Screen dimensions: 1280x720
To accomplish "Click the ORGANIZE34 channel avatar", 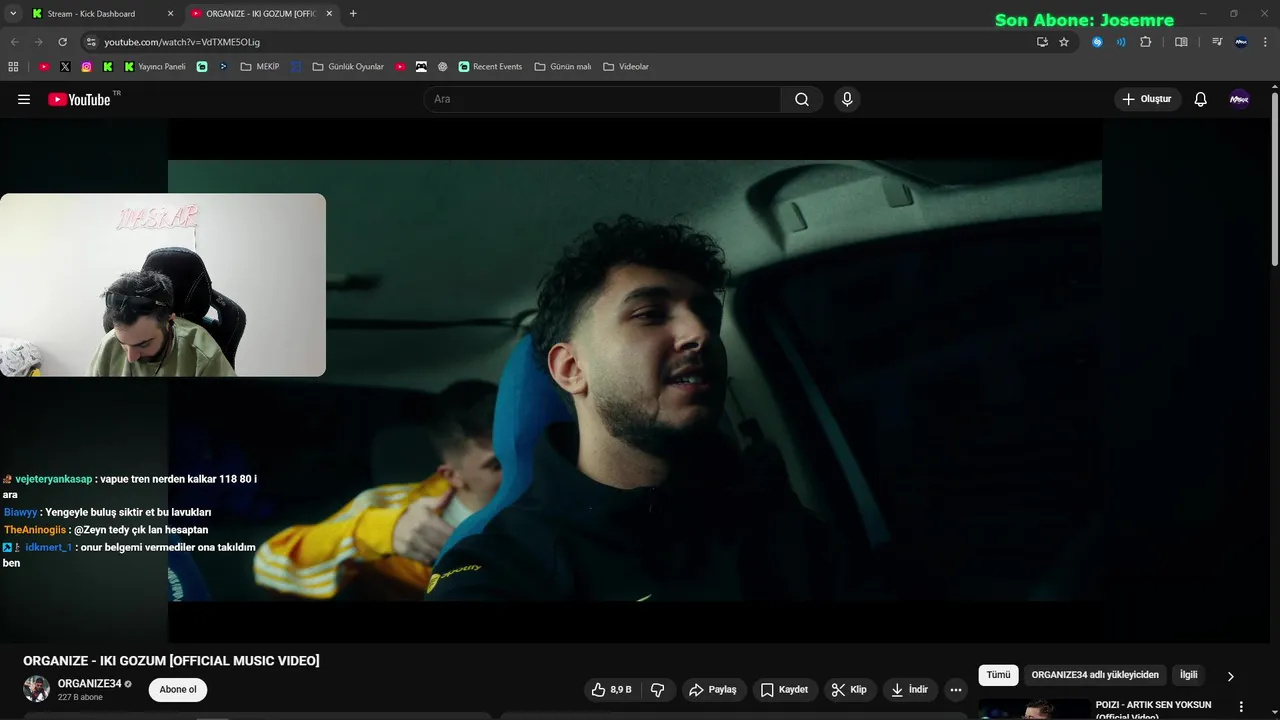I will click(x=37, y=689).
